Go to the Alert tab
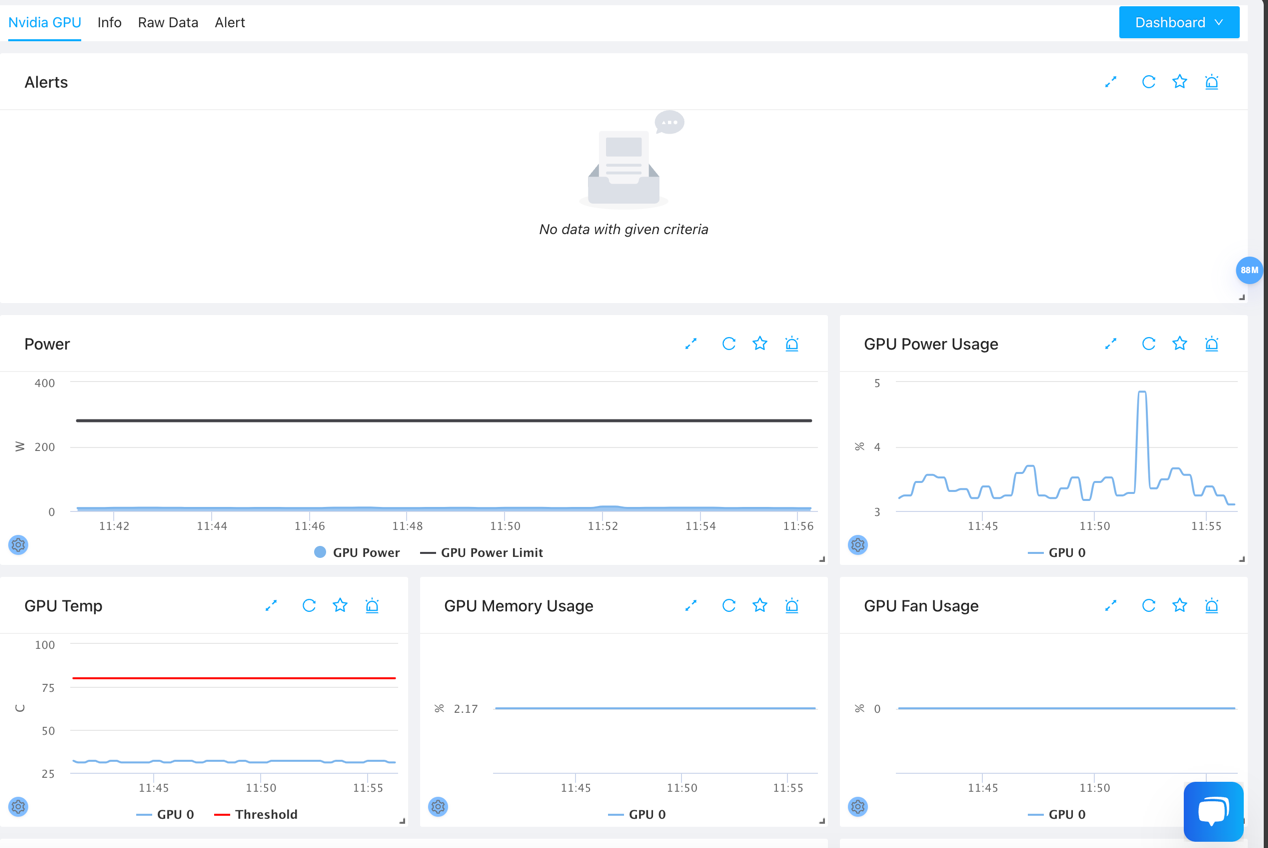 click(229, 22)
